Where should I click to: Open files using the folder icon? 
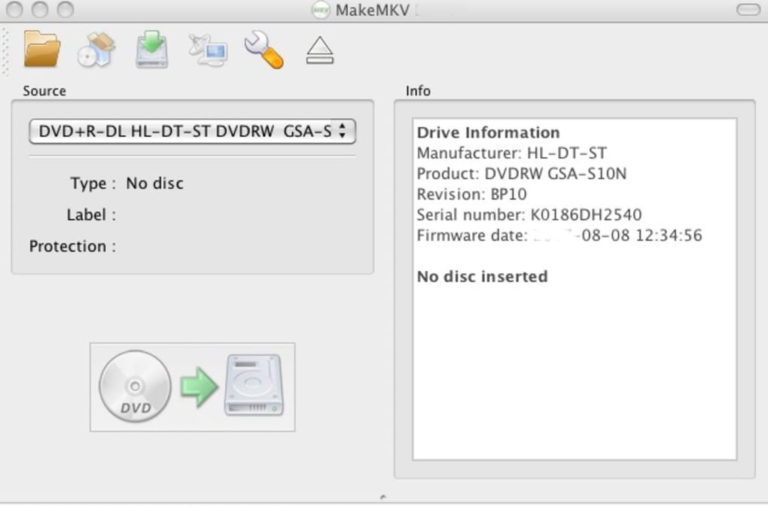[42, 48]
